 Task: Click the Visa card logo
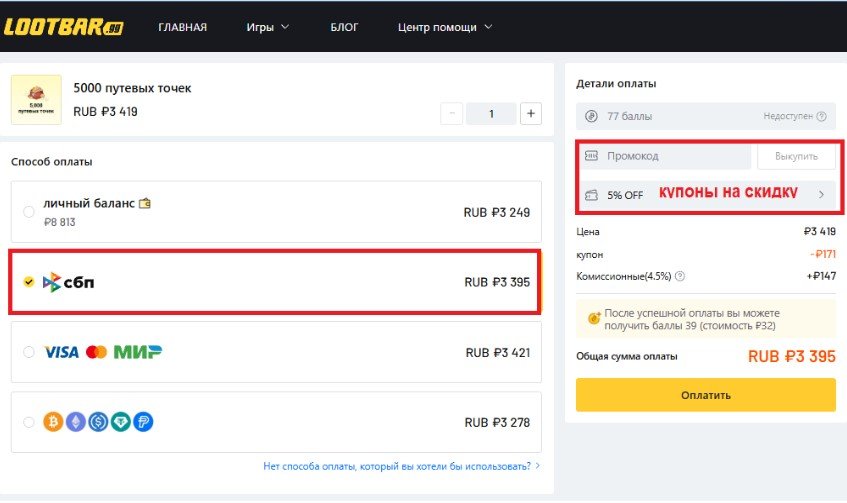(61, 352)
